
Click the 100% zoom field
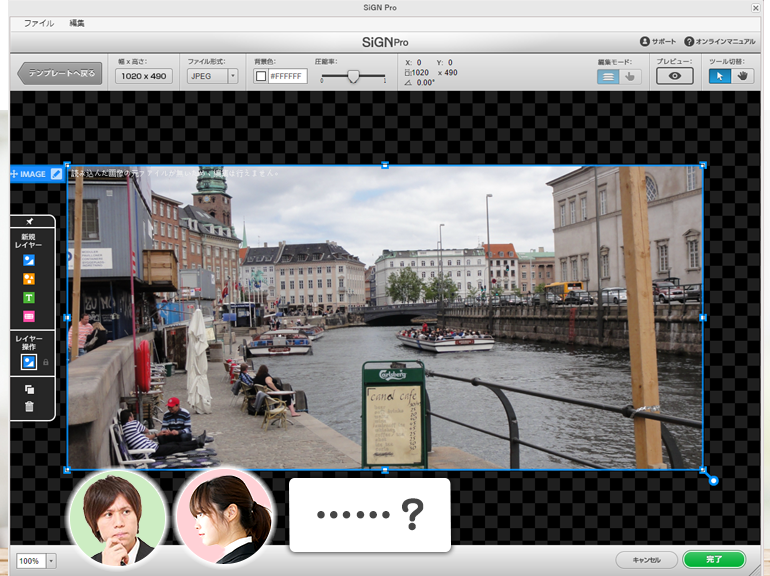pyautogui.click(x=31, y=561)
